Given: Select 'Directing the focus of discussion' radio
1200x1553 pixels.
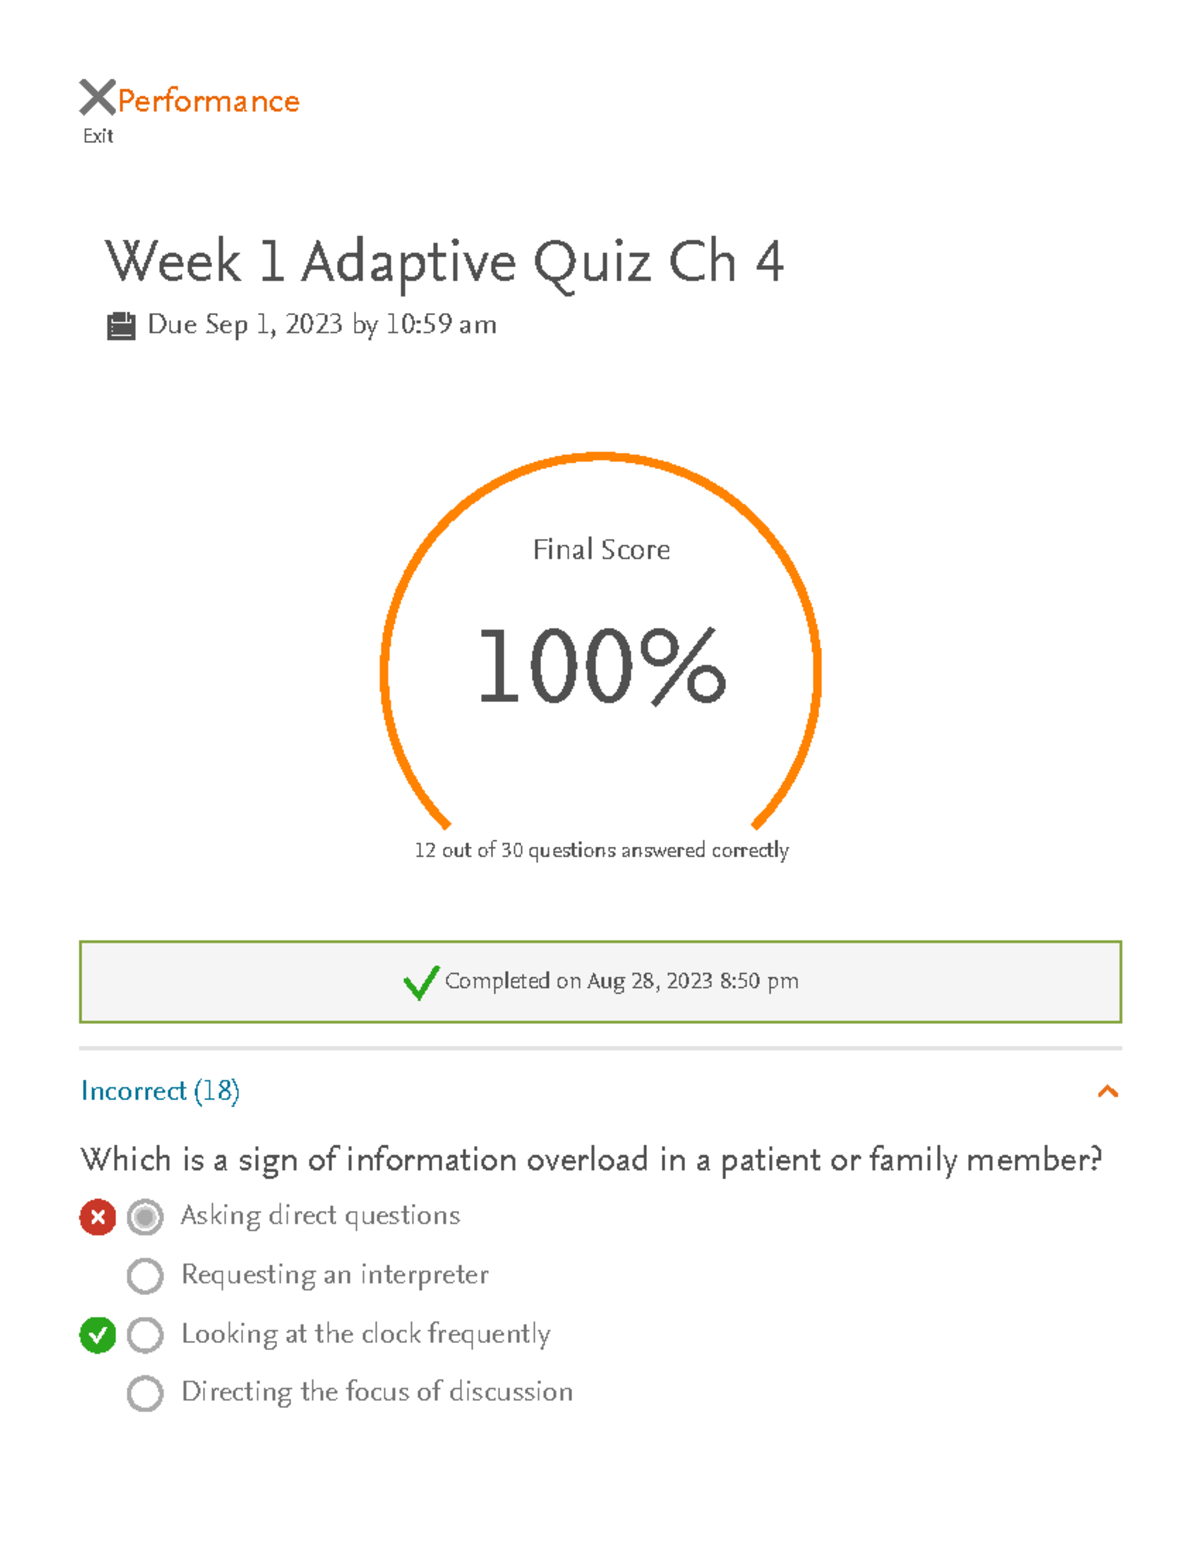Looking at the screenshot, I should [x=145, y=1393].
